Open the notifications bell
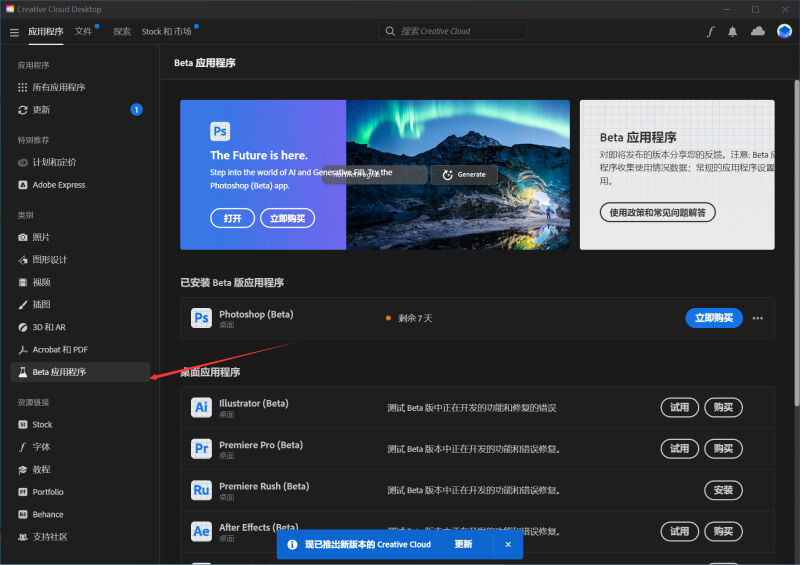800x565 pixels. pyautogui.click(x=732, y=32)
